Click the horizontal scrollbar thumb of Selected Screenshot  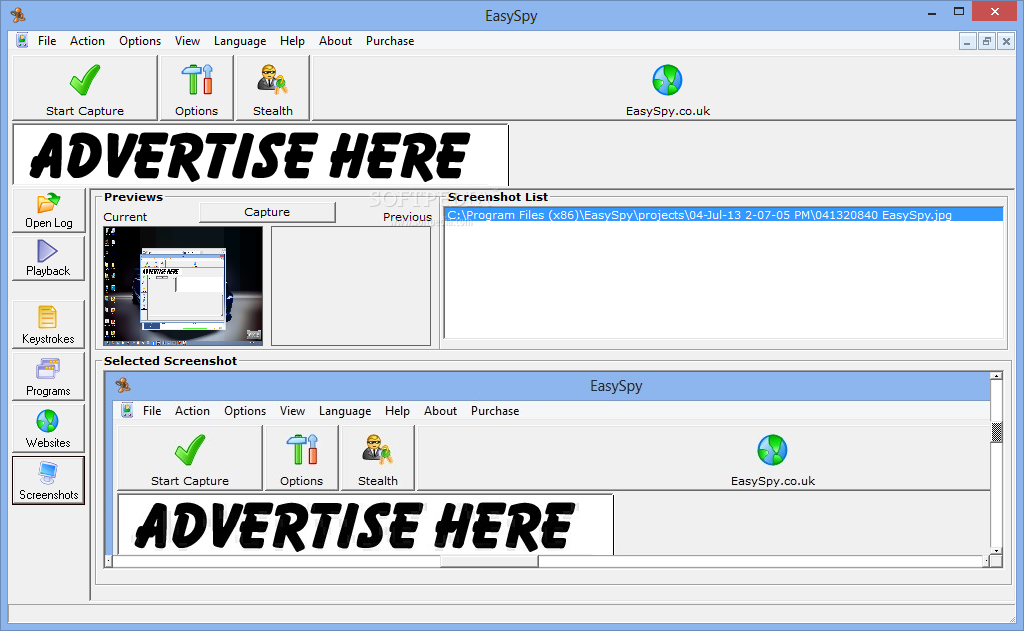pyautogui.click(x=489, y=561)
